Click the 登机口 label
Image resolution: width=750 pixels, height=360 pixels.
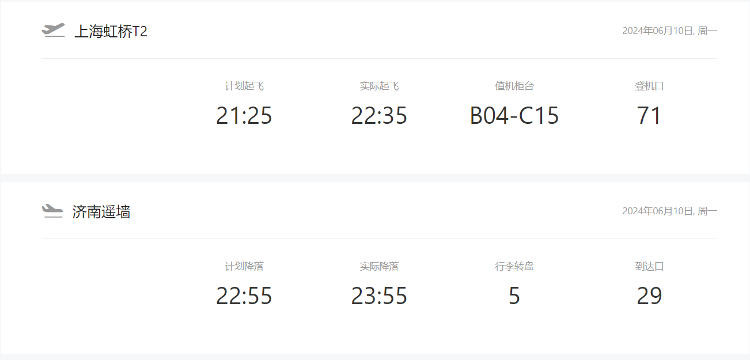pos(649,86)
